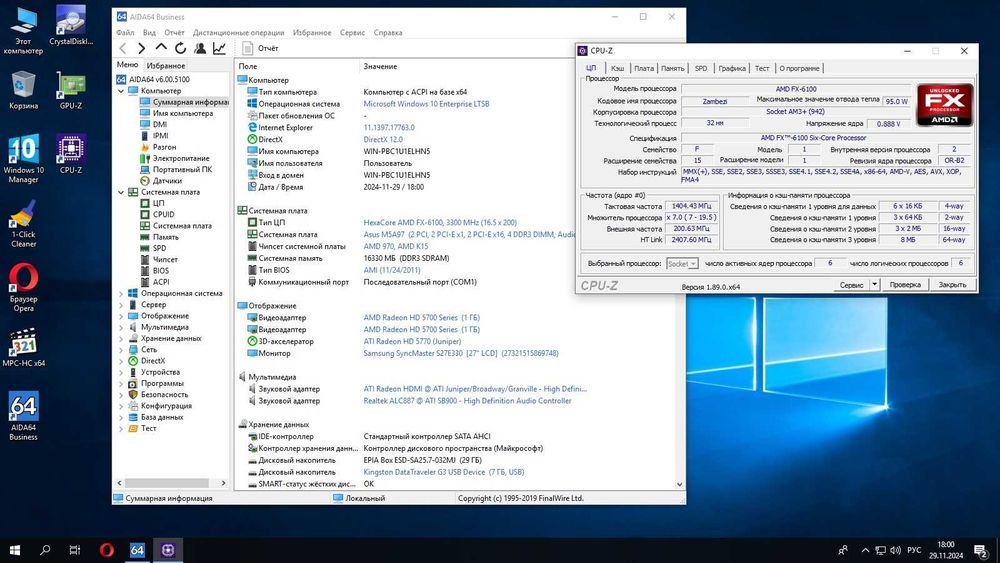Viewport: 1000px width, 563px height.
Task: Switch to the Графика tab in CPU-Z
Action: pyautogui.click(x=732, y=68)
